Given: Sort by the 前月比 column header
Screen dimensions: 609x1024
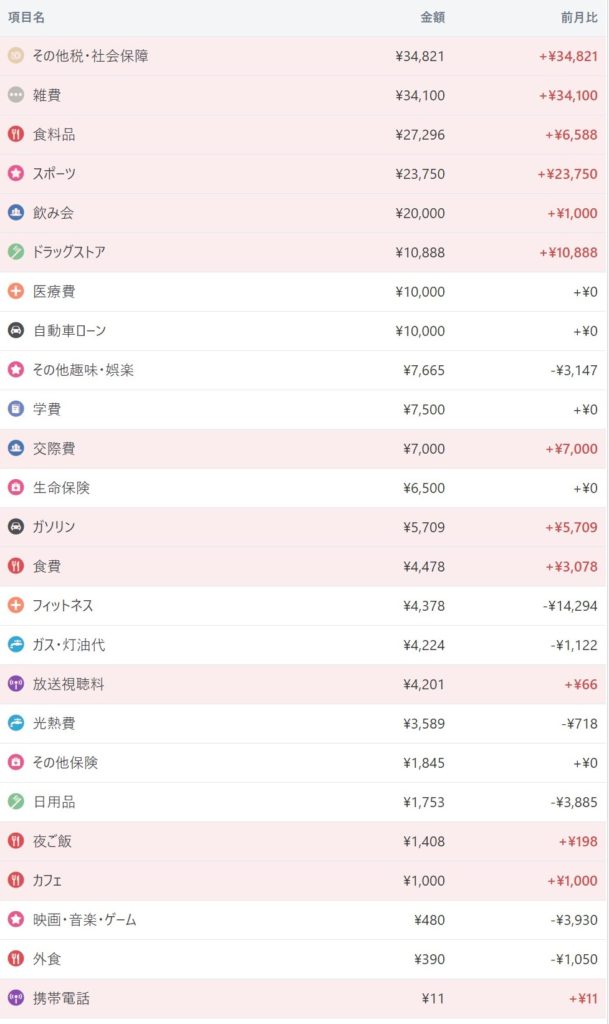Looking at the screenshot, I should point(579,18).
